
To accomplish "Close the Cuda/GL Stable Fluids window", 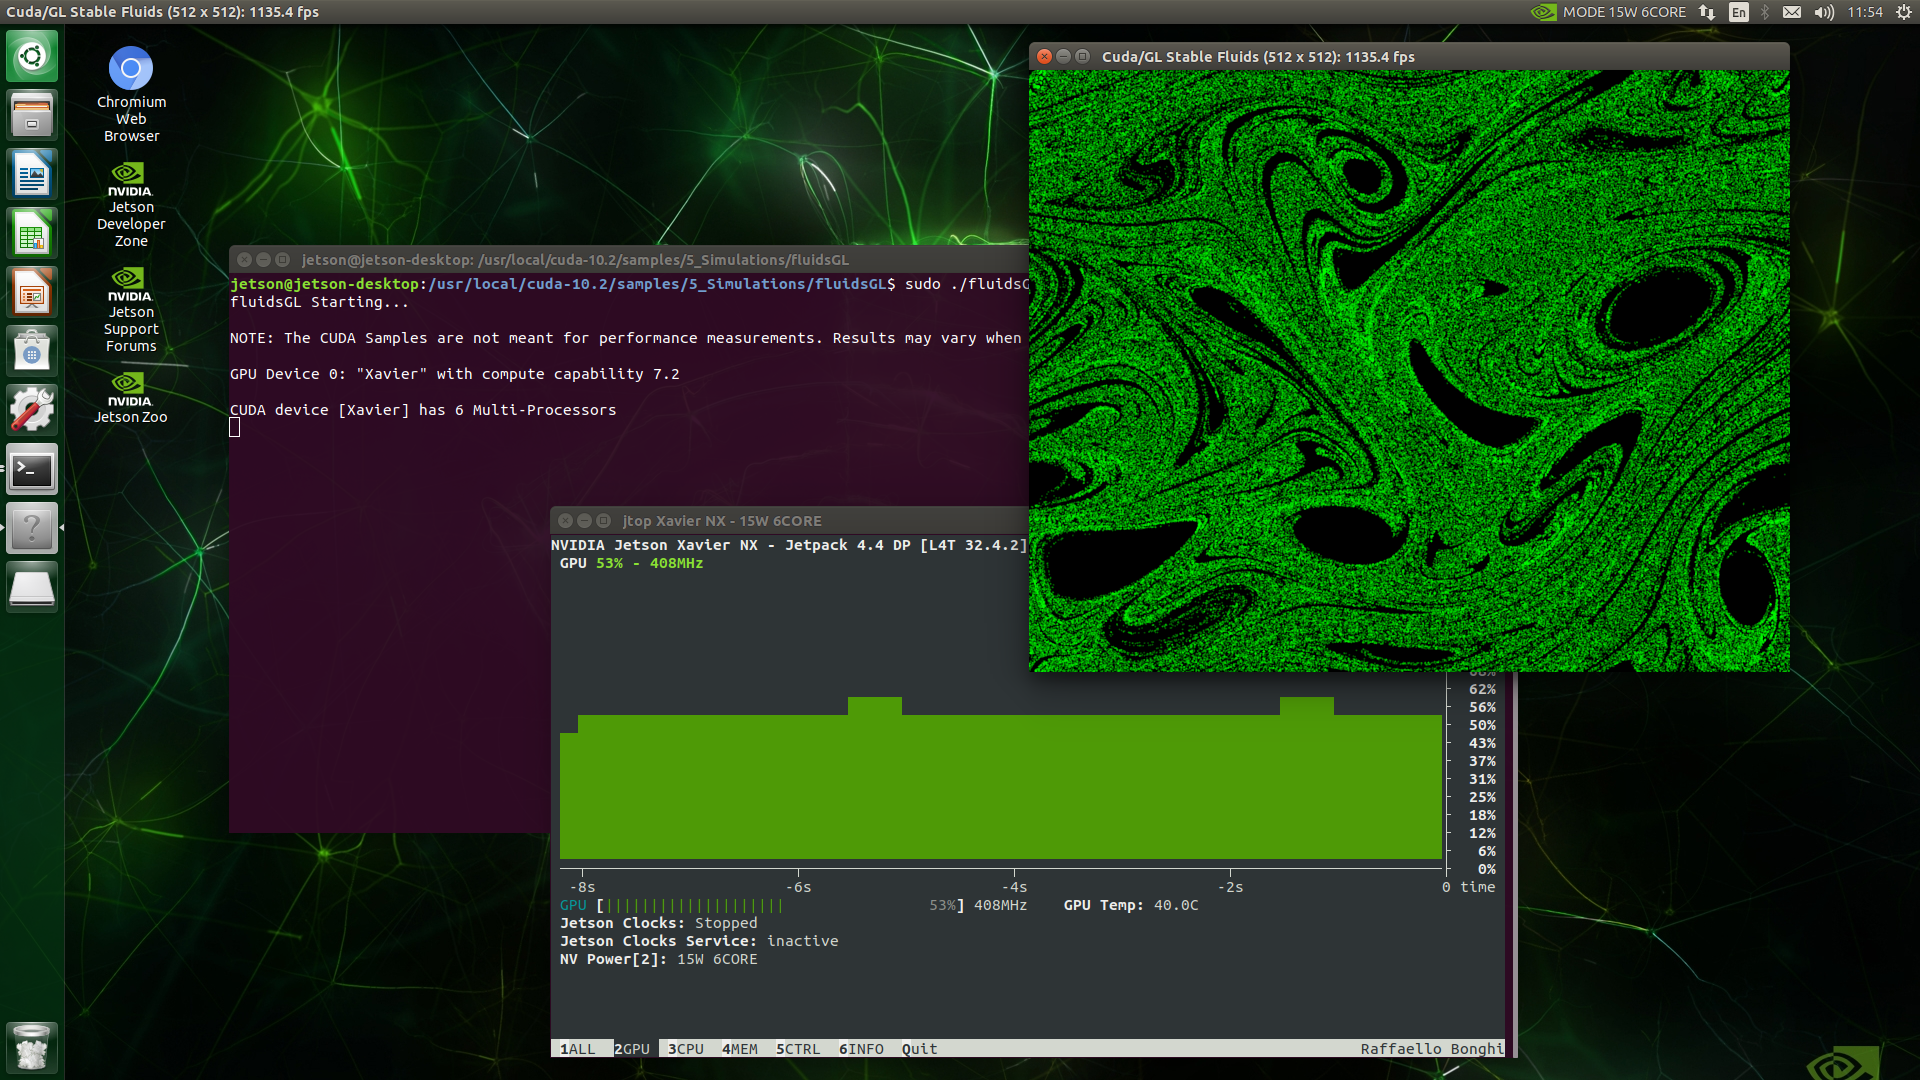I will point(1044,57).
